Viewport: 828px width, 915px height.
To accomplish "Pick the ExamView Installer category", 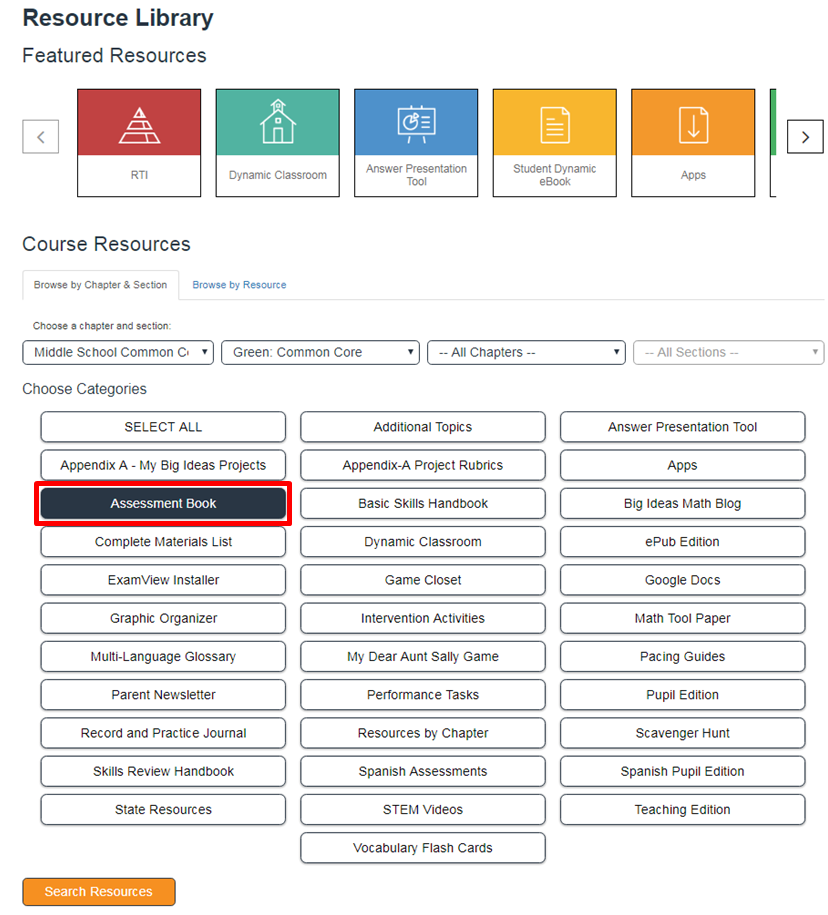I will pos(163,580).
